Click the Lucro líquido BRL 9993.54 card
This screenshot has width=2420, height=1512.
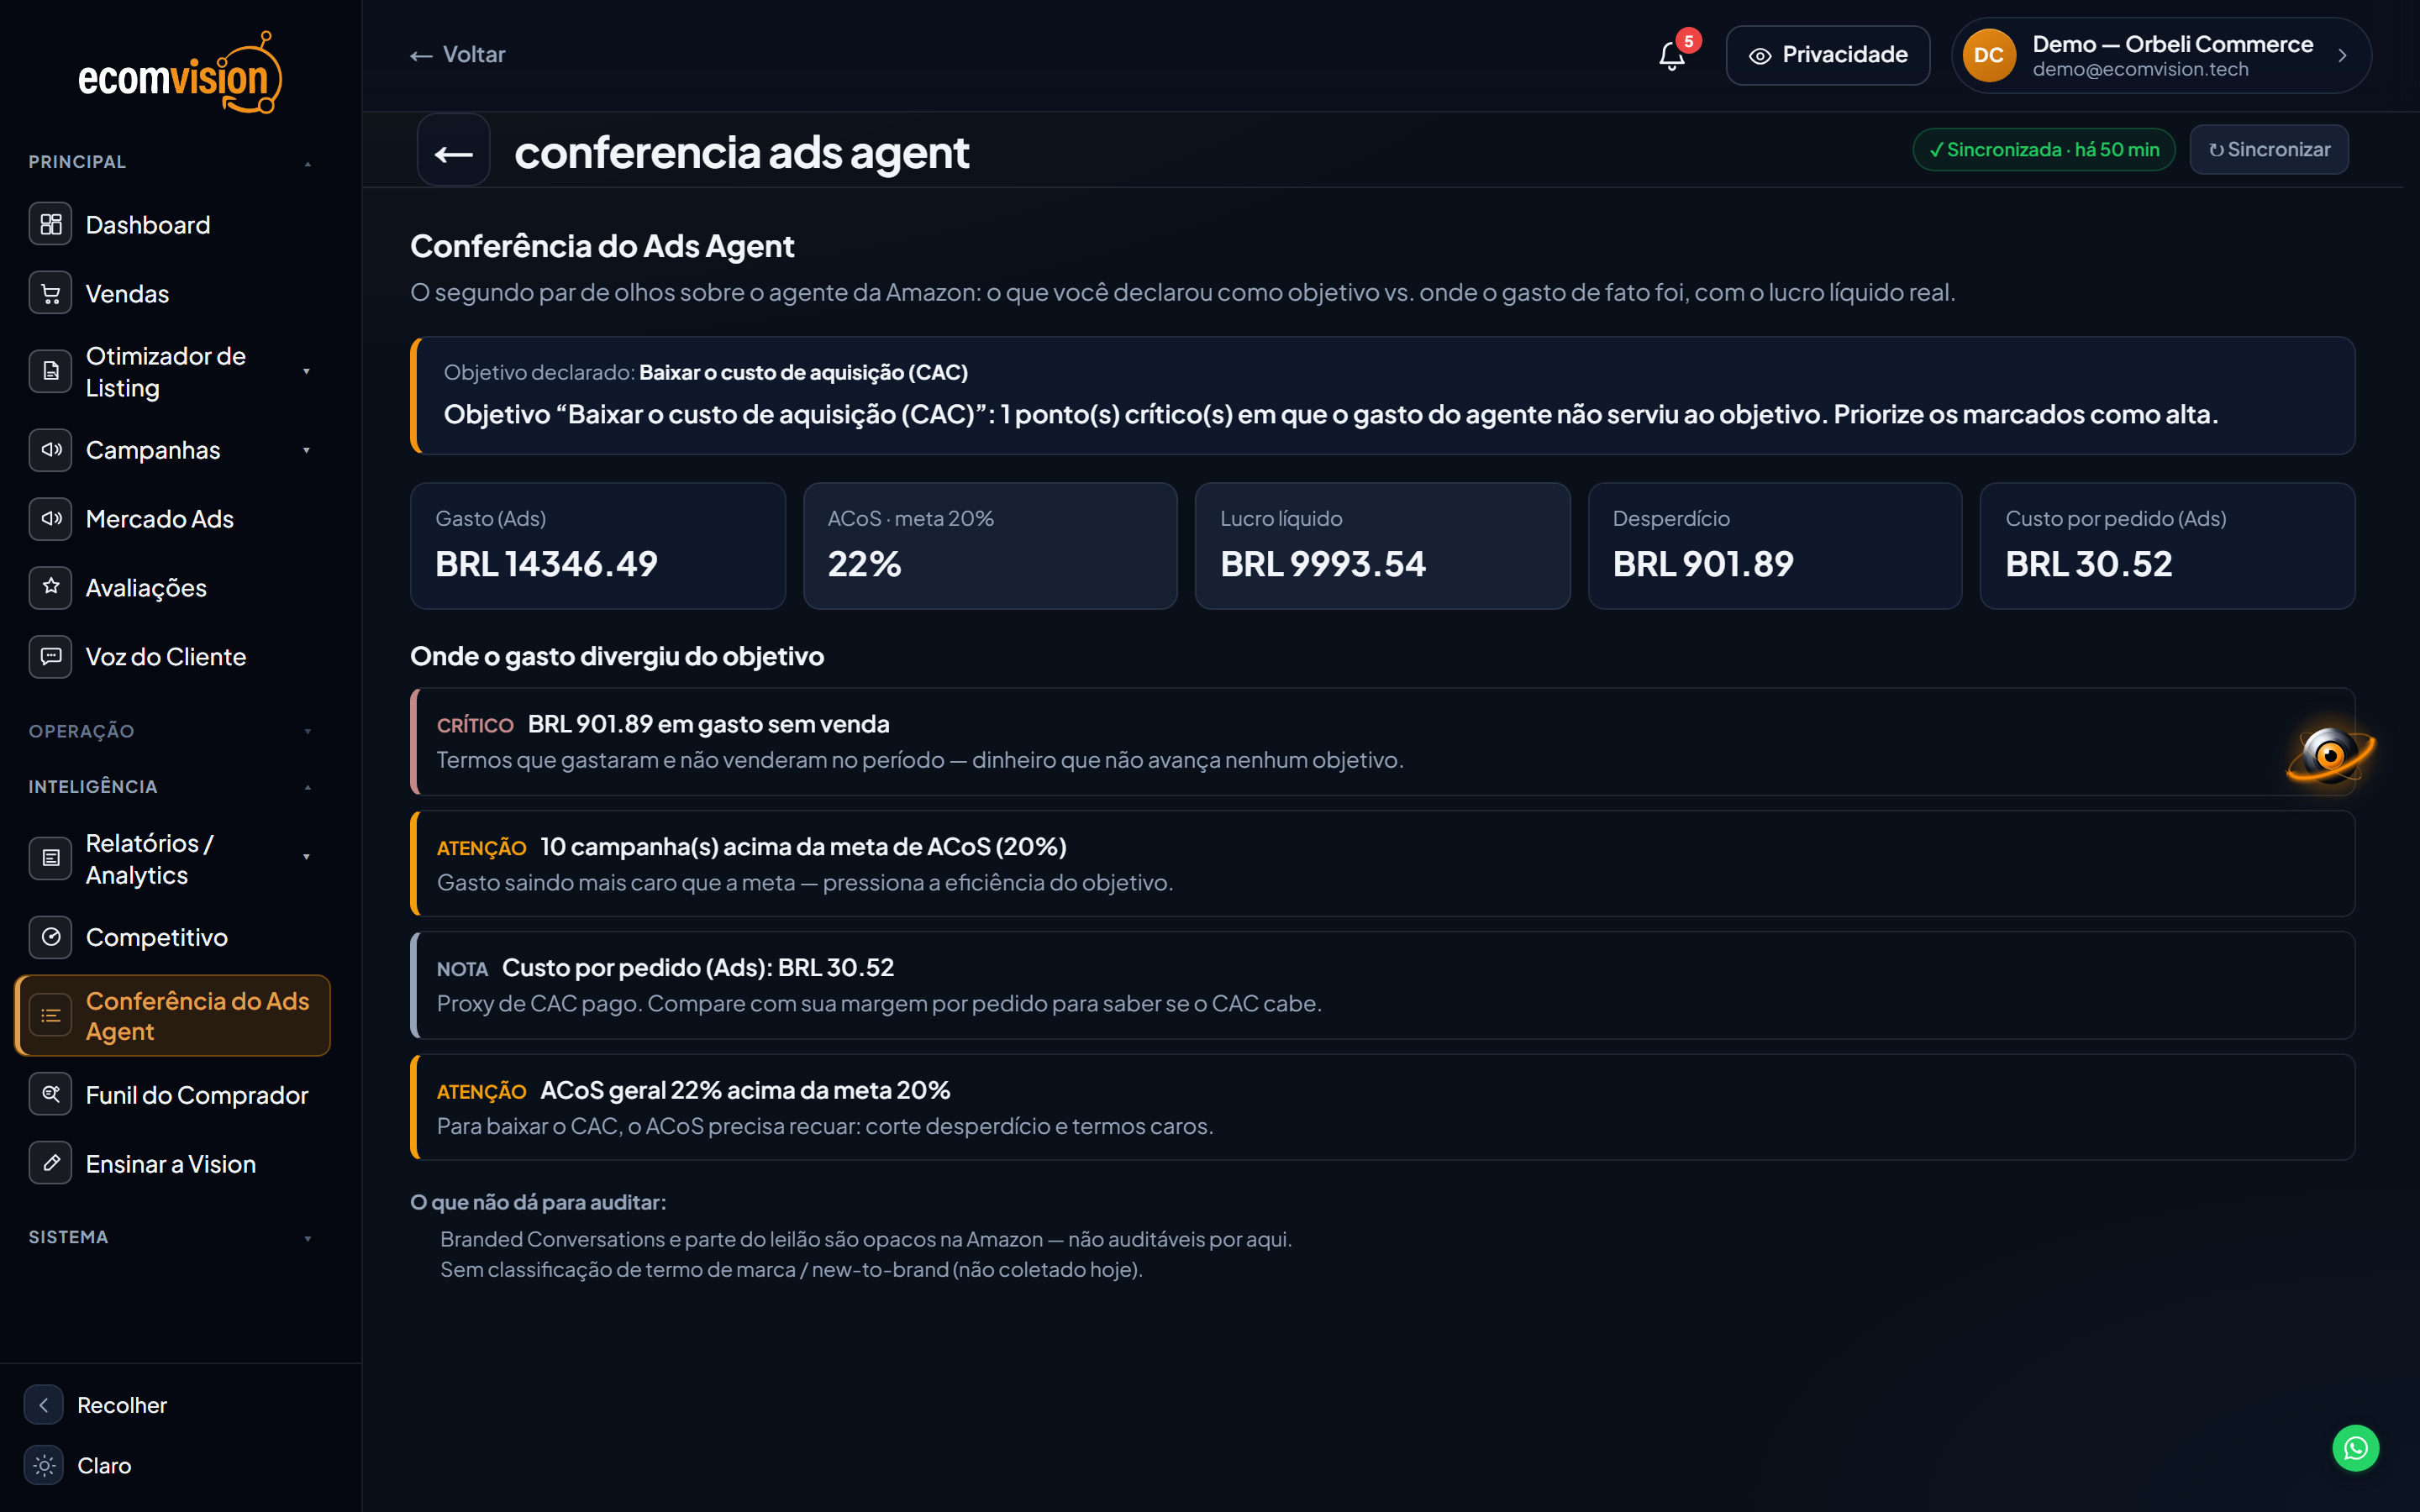tap(1382, 546)
